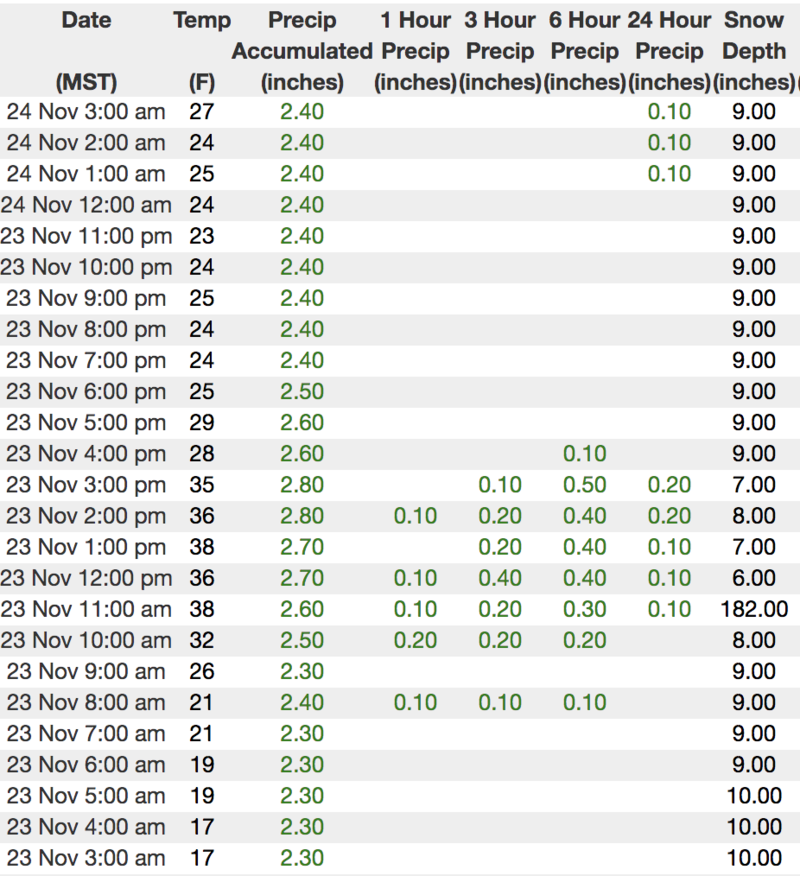Select the Precip Accumulated column header

(301, 50)
